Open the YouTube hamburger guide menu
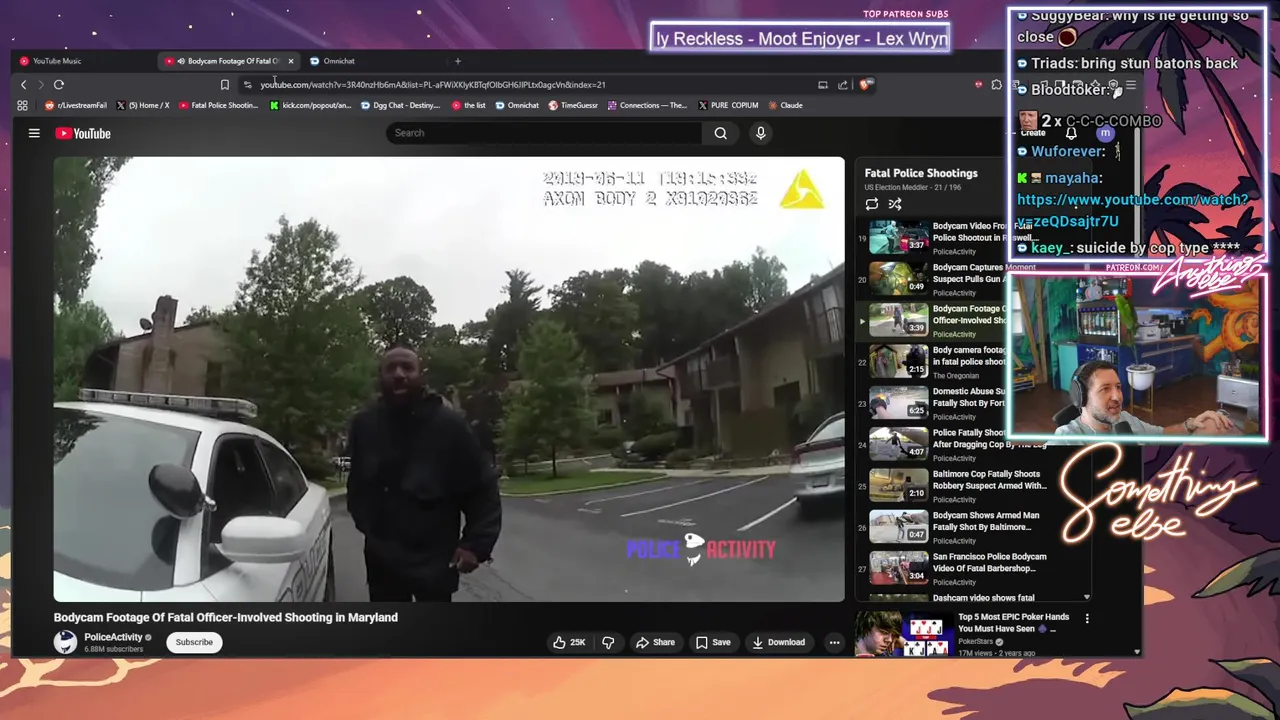 point(34,133)
